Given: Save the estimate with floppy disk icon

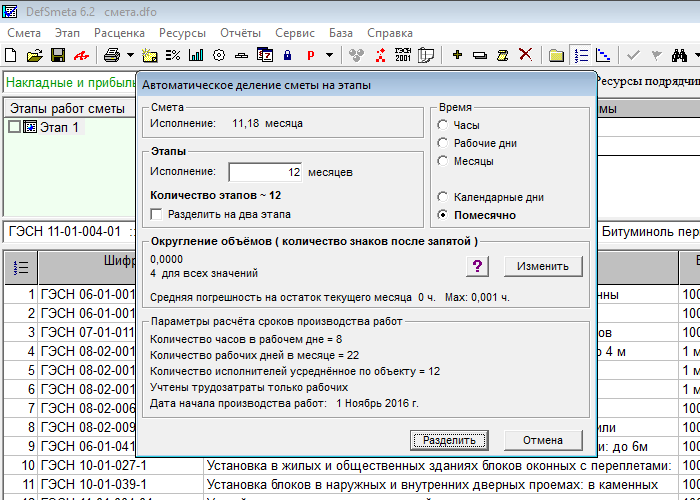Looking at the screenshot, I should (x=58, y=54).
